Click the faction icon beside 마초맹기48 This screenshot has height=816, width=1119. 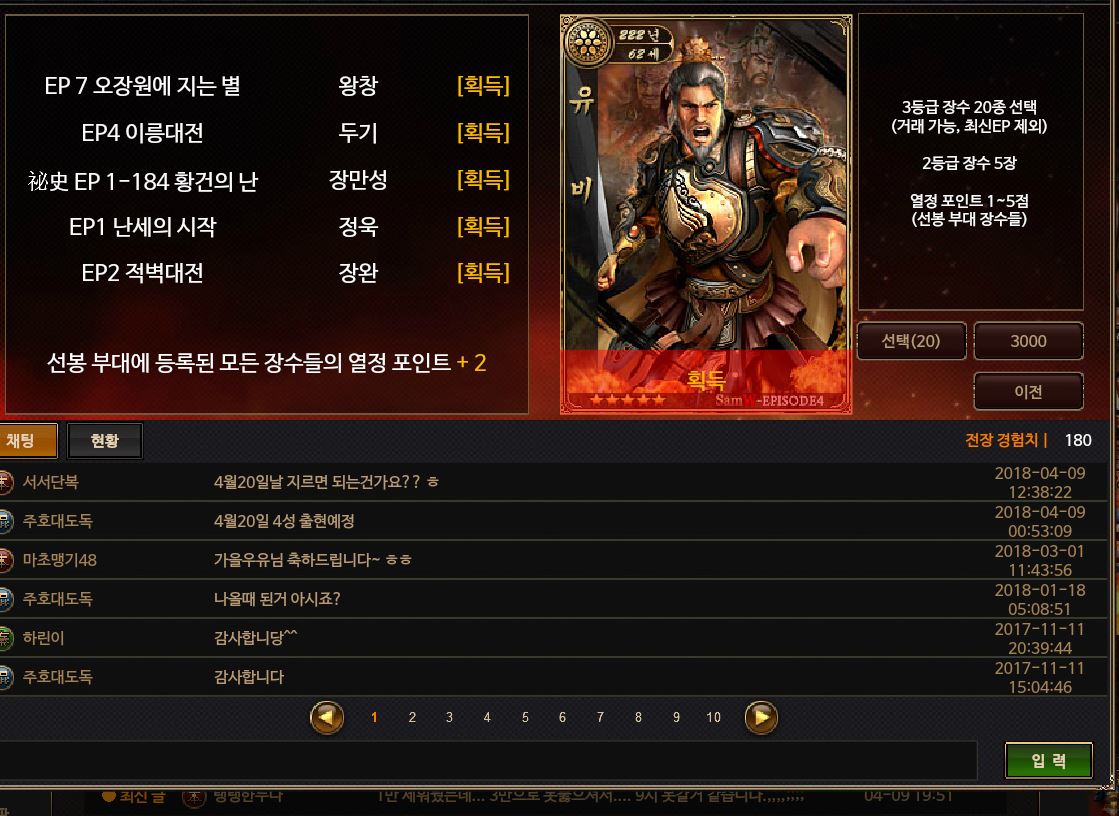tap(4, 560)
